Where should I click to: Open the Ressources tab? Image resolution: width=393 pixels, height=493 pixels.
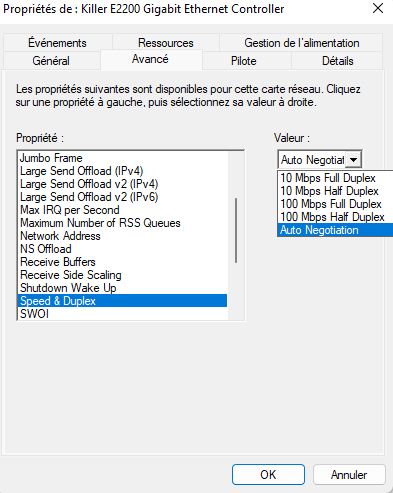click(x=166, y=43)
